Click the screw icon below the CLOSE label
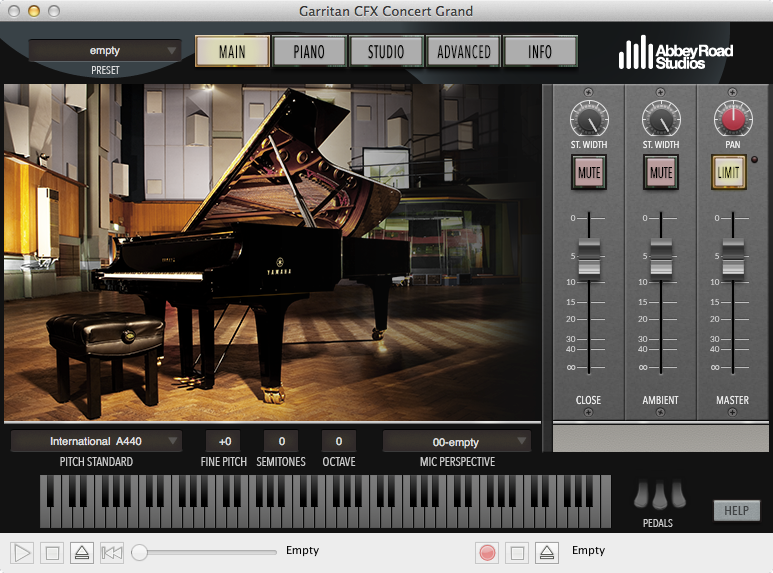The height and width of the screenshot is (573, 773). pyautogui.click(x=588, y=412)
